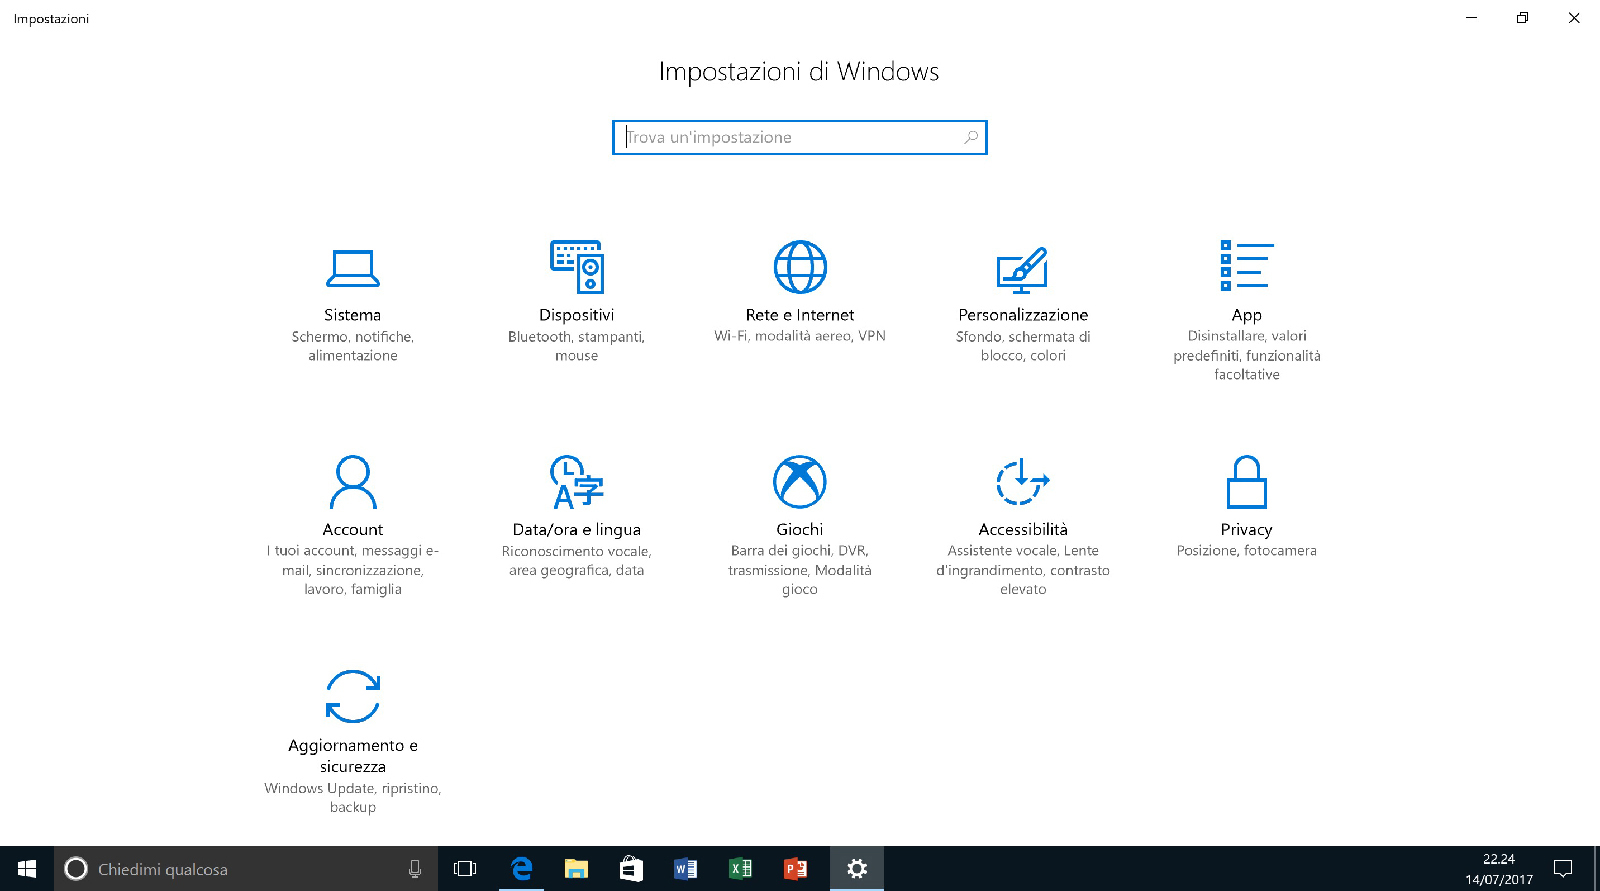Launch Excel from the taskbar
This screenshot has height=891, width=1600.
pos(741,869)
